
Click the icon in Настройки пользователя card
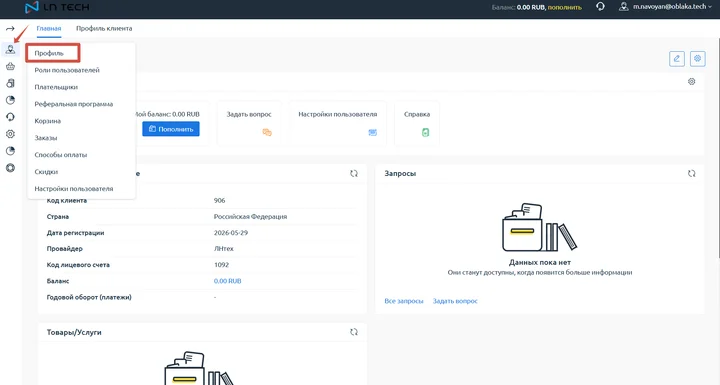click(372, 132)
